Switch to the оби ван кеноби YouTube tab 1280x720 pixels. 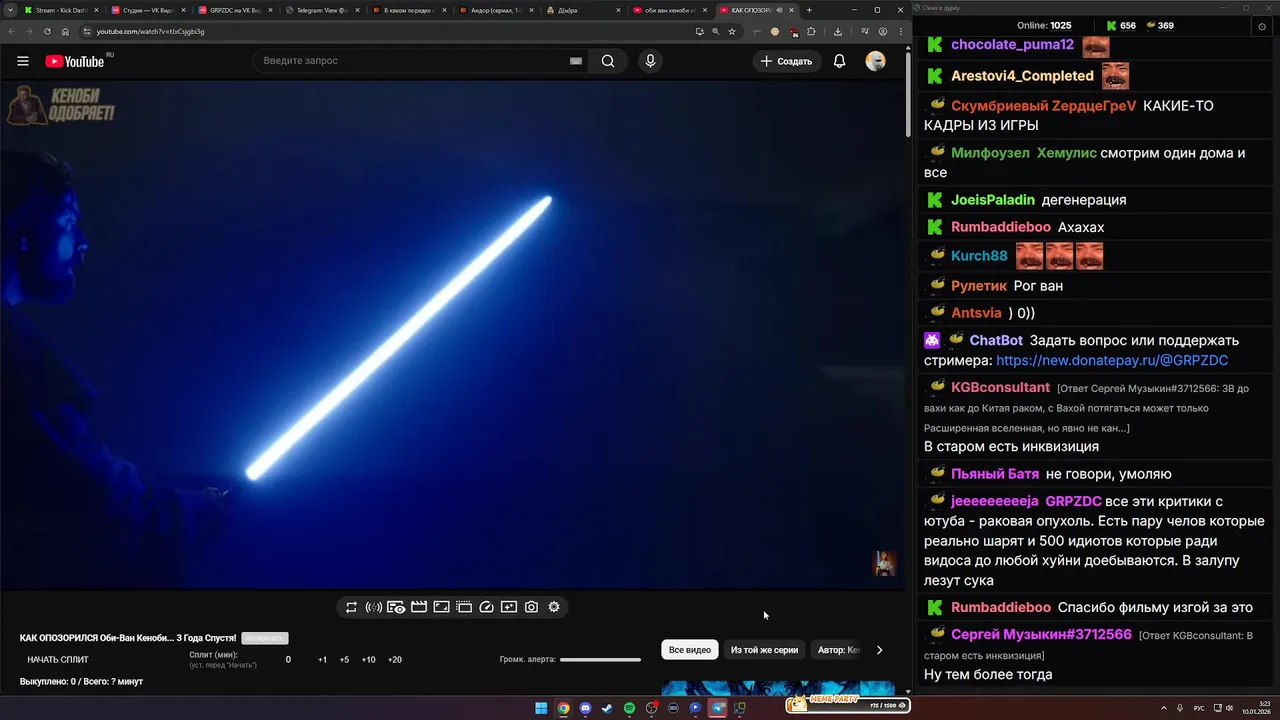click(670, 10)
